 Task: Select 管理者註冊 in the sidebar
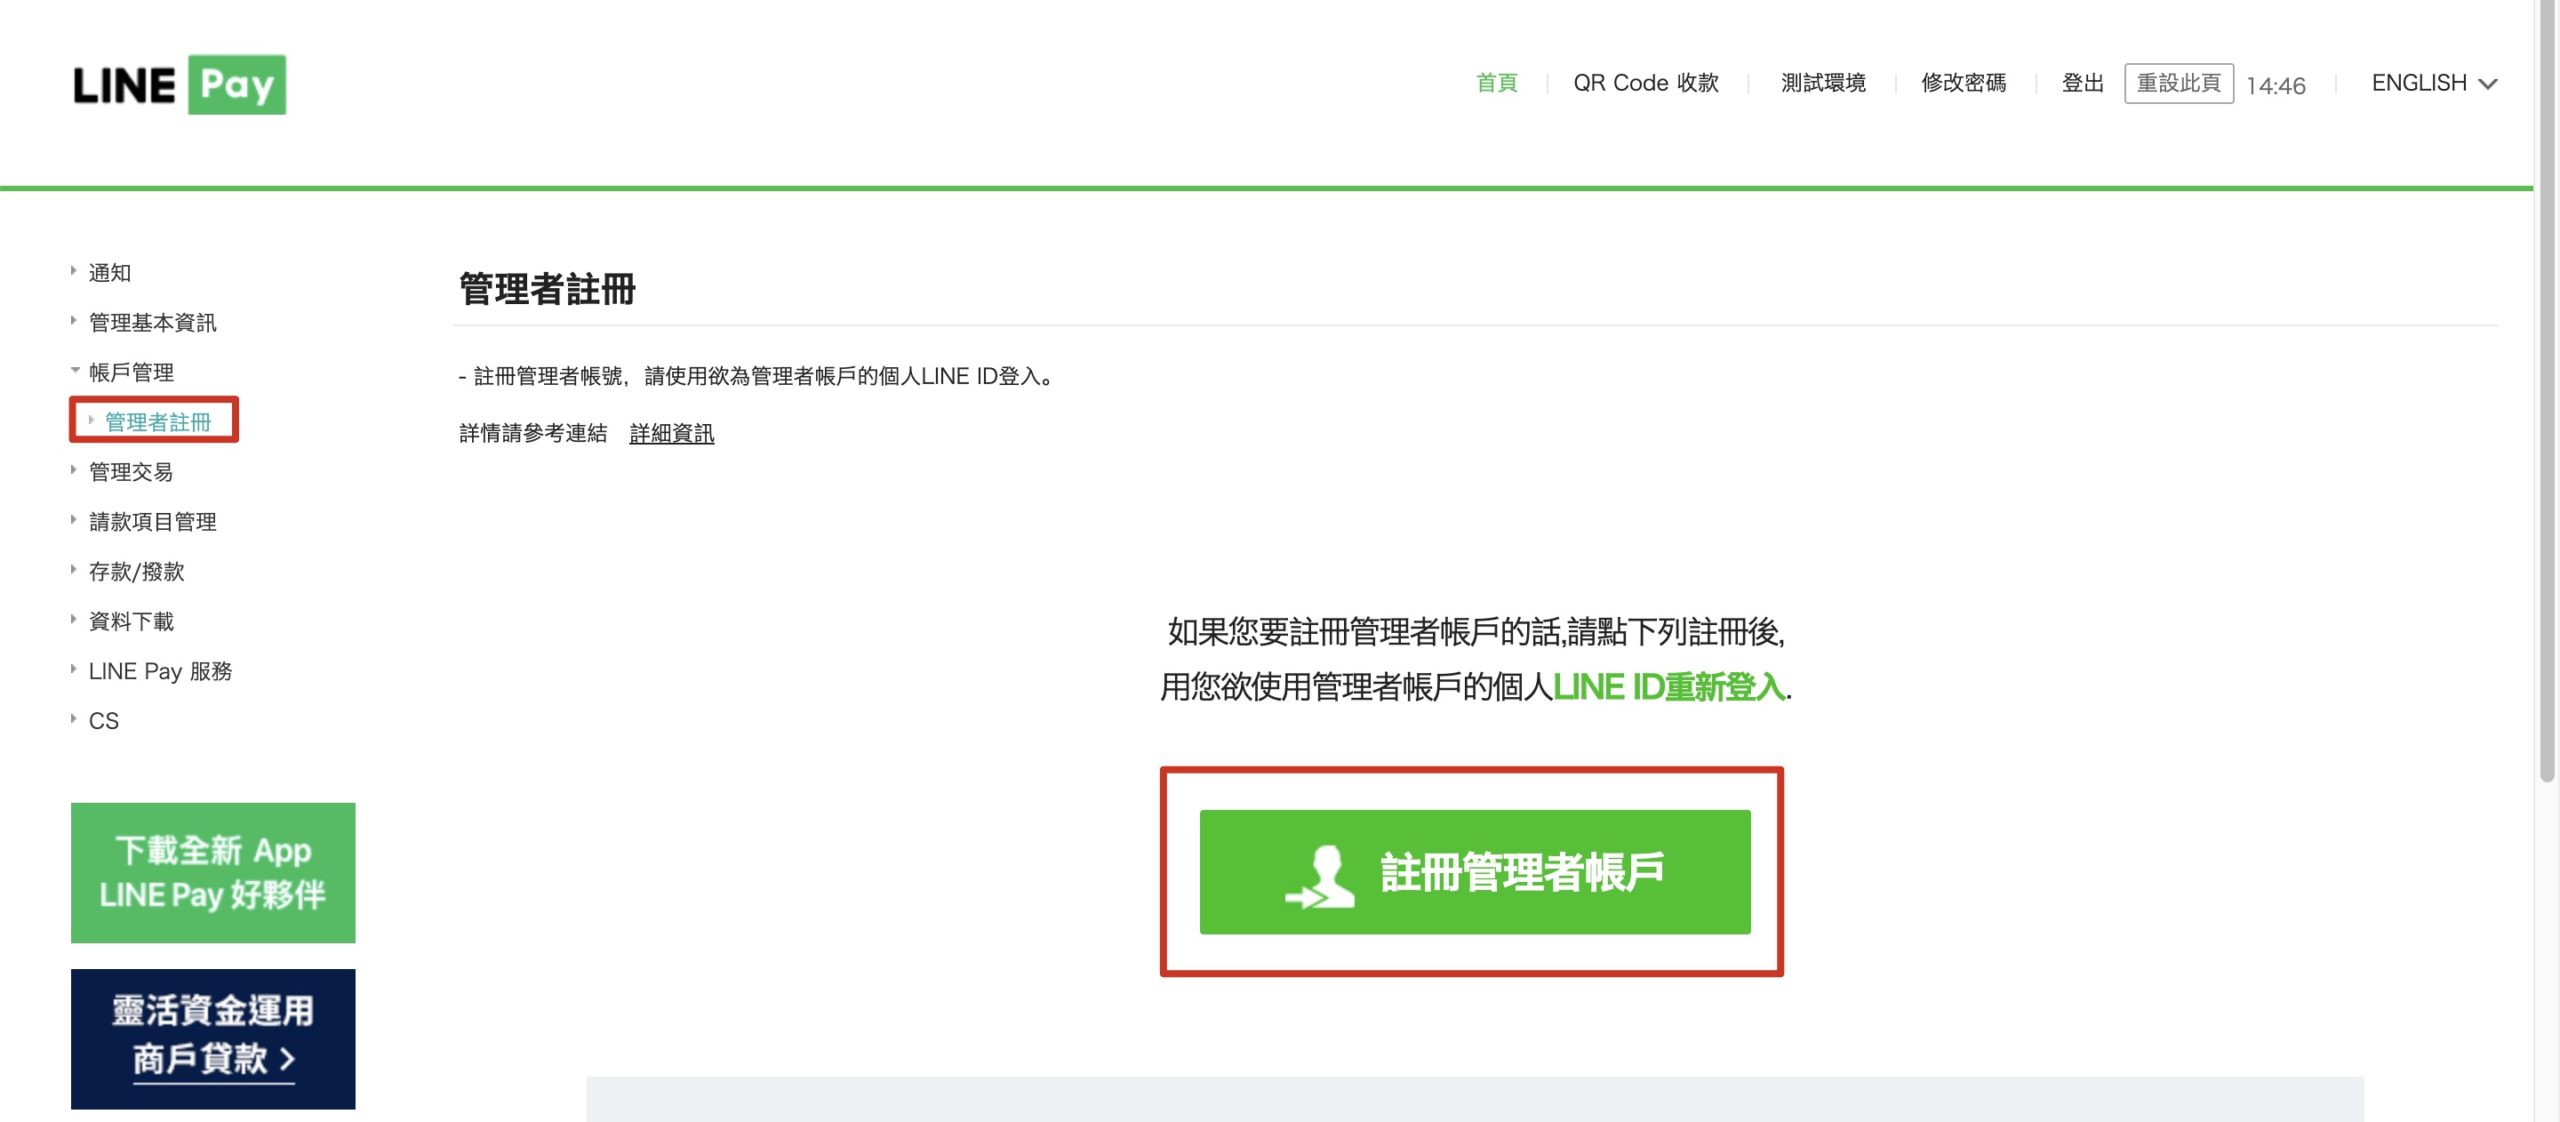click(157, 422)
